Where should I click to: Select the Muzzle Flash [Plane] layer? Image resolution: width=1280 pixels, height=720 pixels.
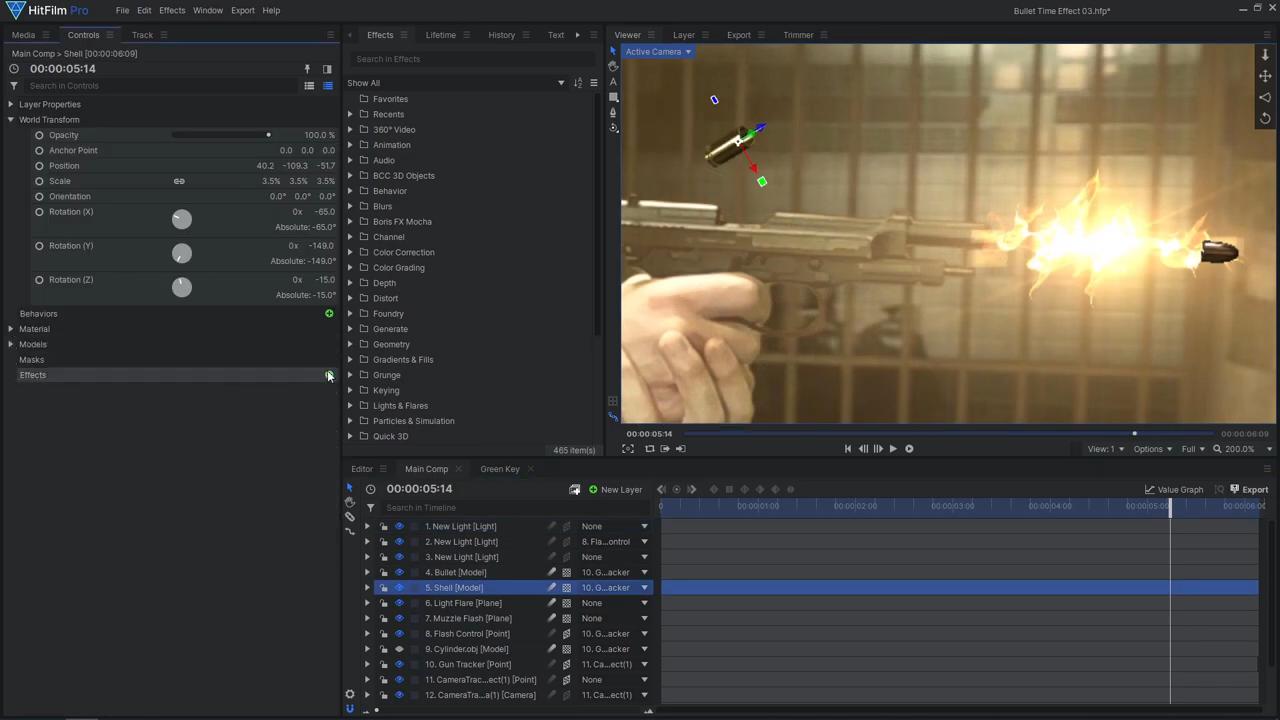(468, 619)
